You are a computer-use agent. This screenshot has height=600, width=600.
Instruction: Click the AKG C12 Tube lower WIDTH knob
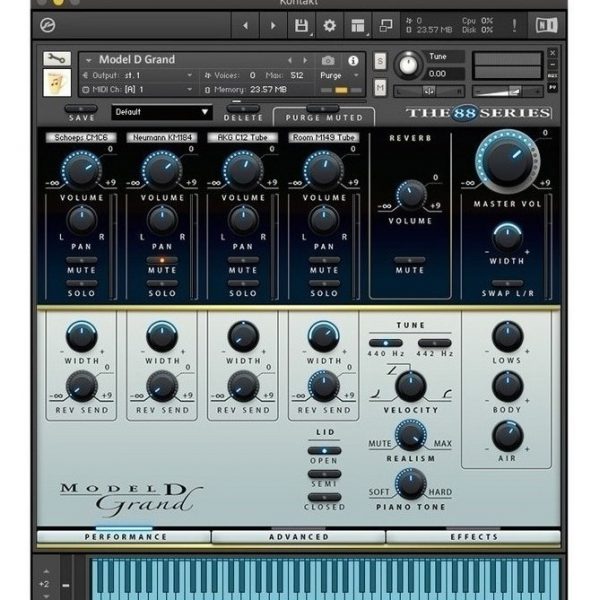pos(243,337)
